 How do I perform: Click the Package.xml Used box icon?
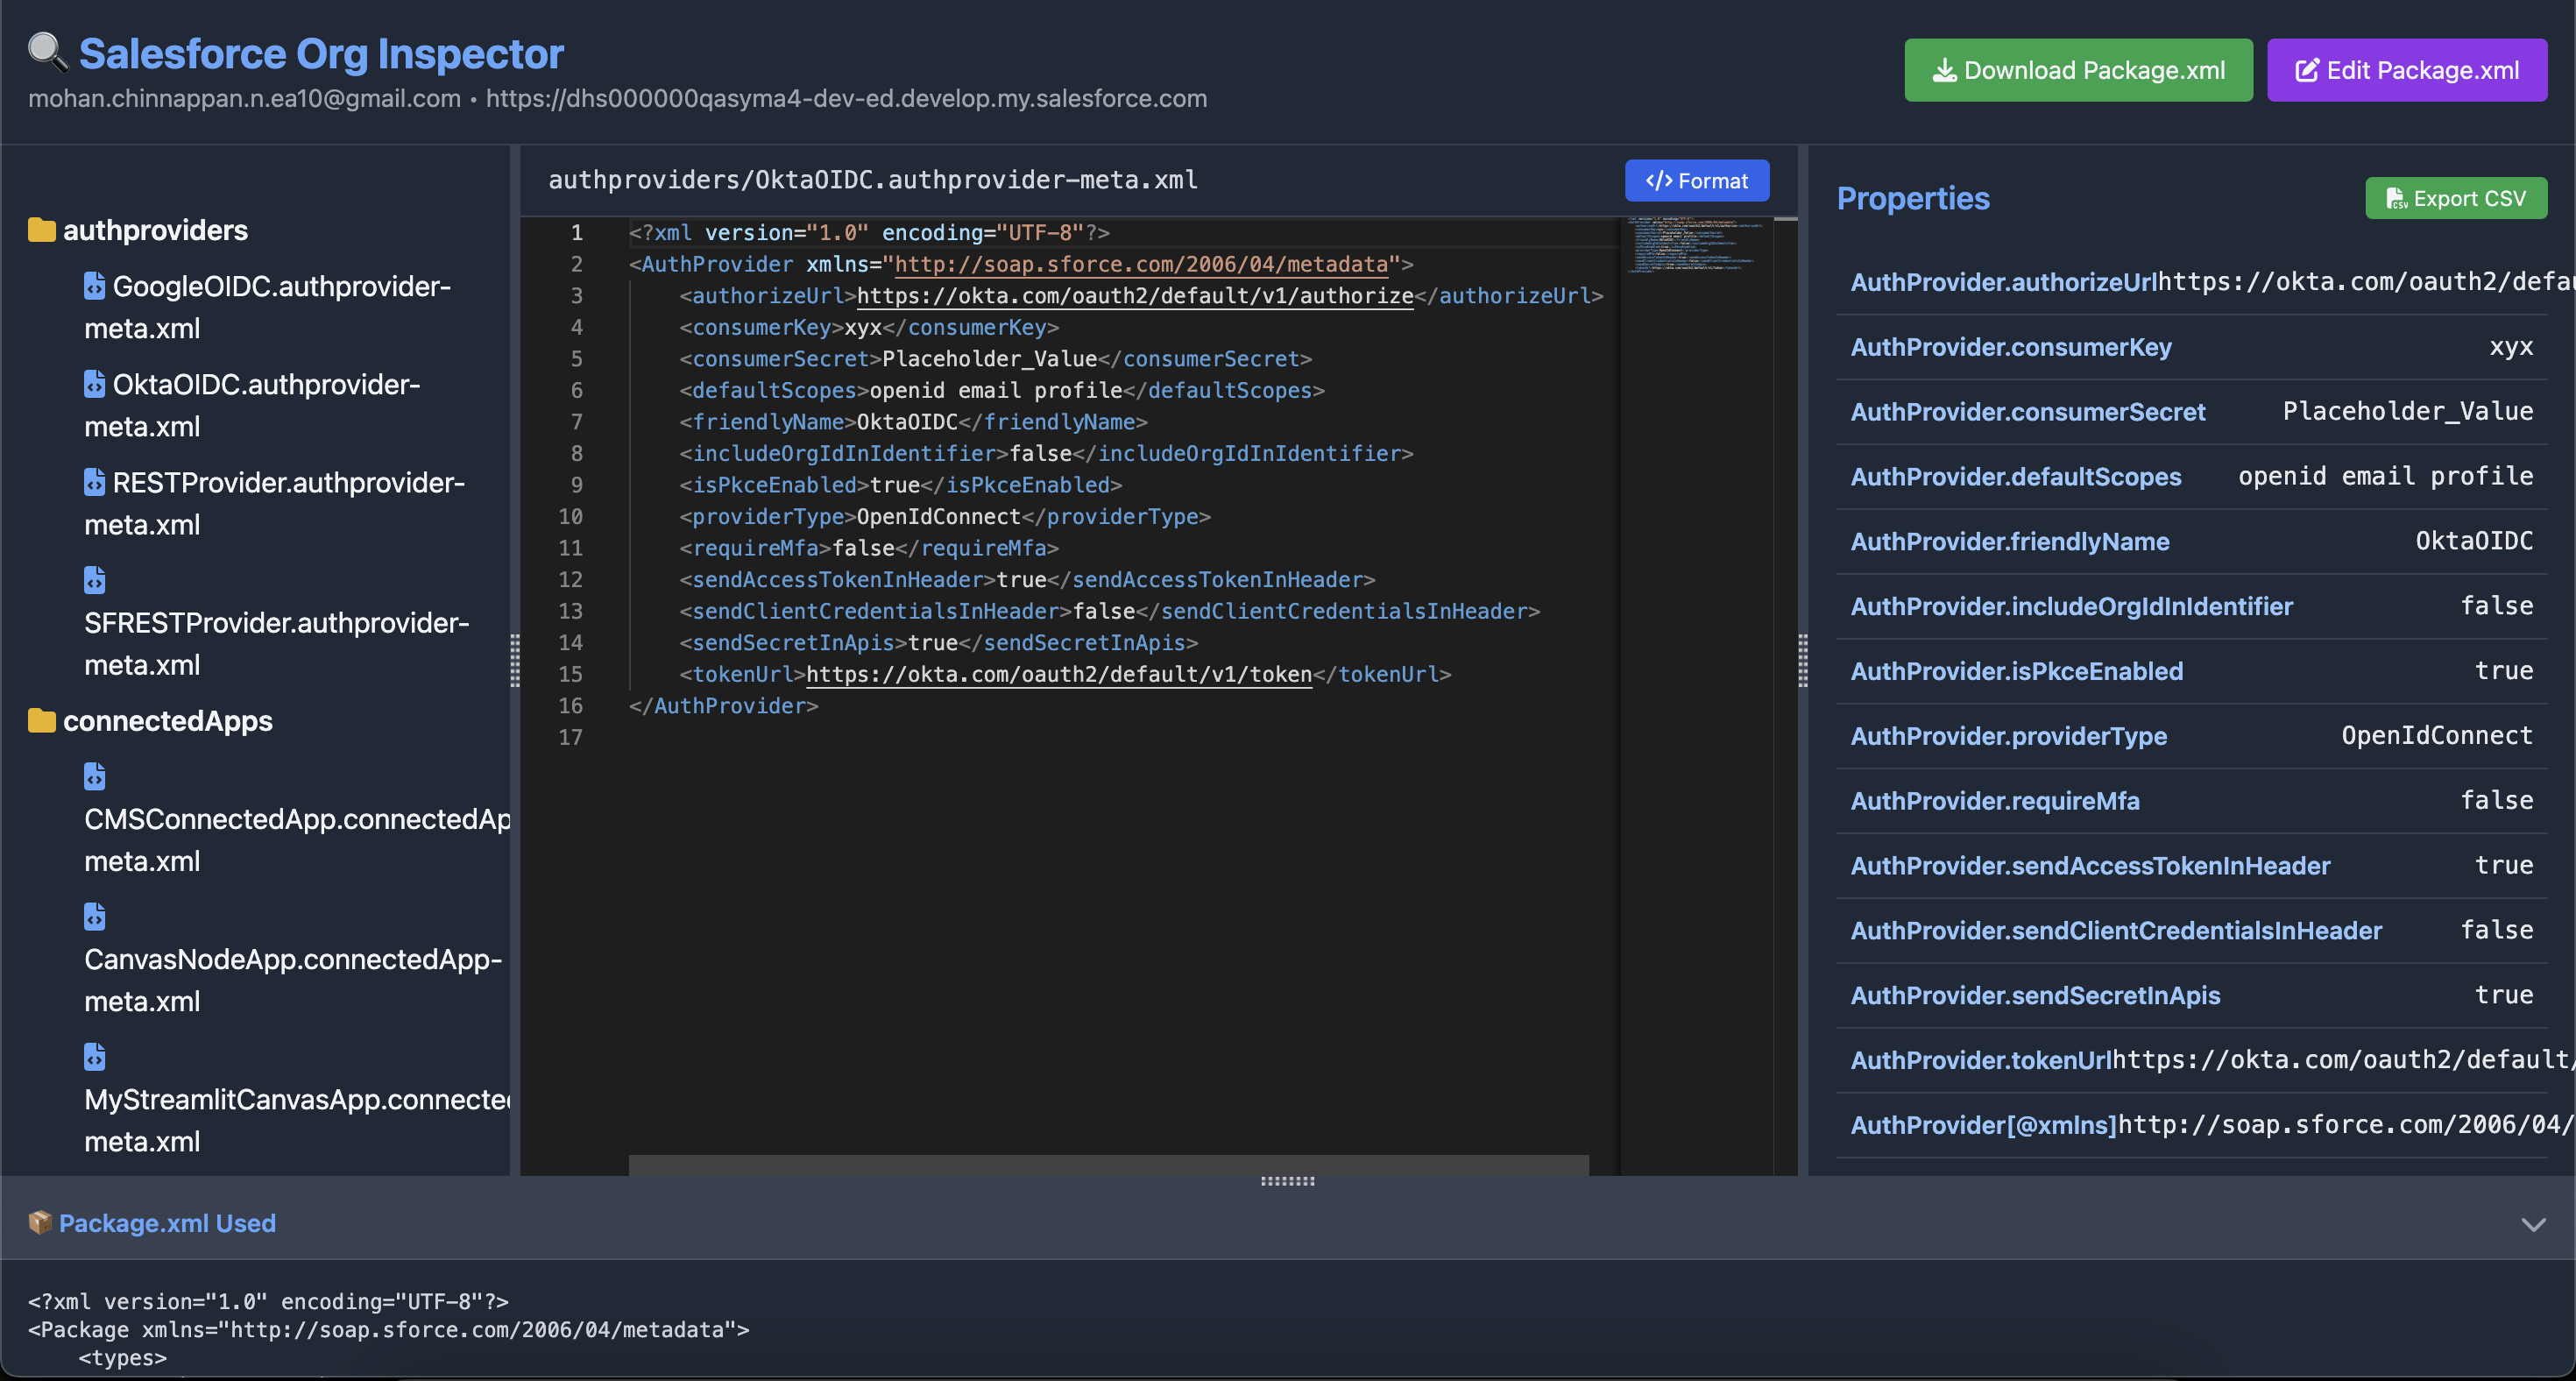(x=39, y=1222)
